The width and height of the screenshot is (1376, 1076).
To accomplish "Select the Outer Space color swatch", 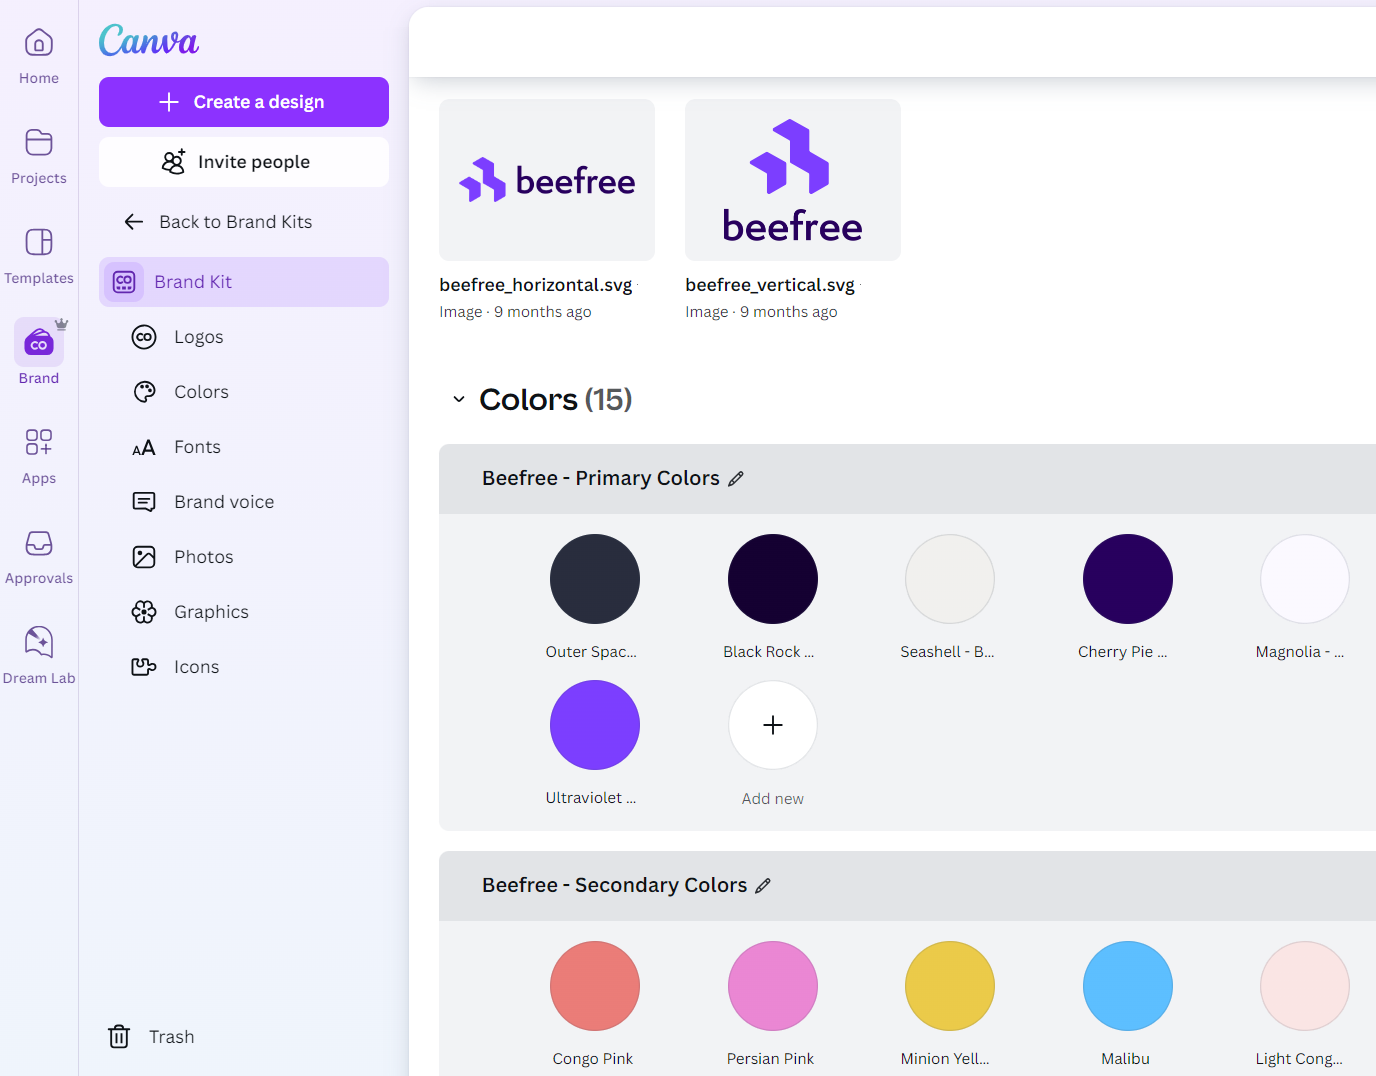I will tap(595, 579).
